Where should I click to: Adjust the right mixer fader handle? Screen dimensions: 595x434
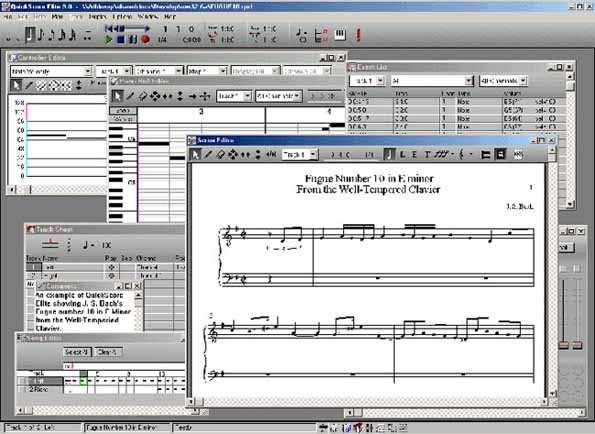(578, 345)
